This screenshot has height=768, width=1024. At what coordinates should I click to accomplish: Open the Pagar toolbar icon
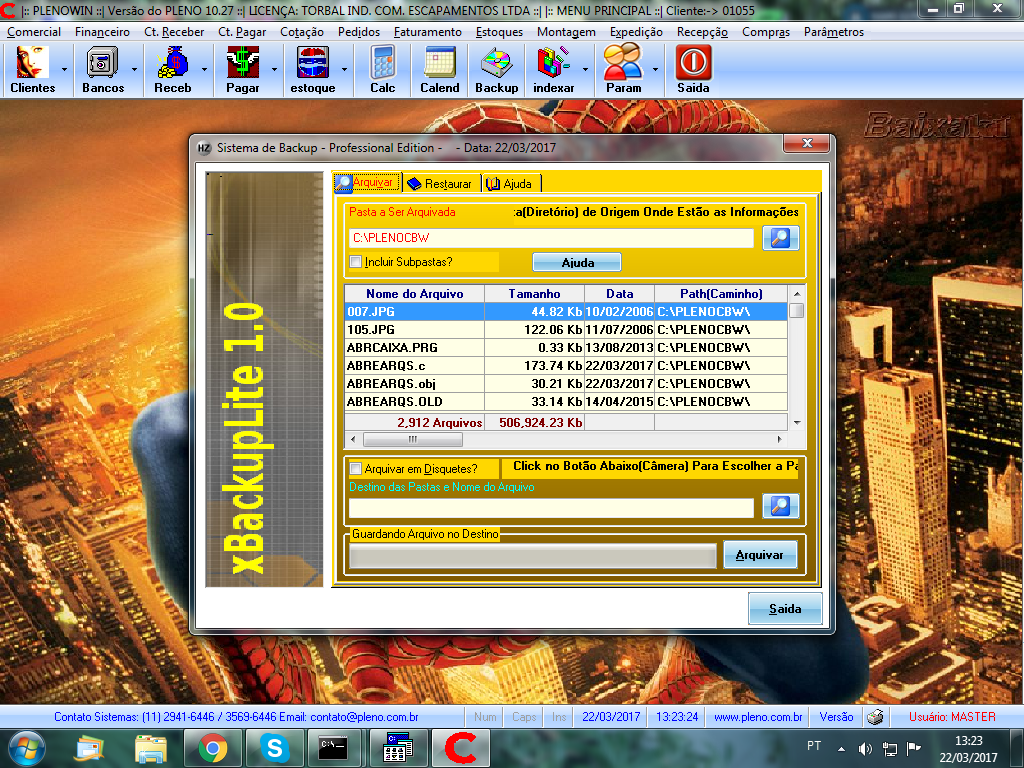pyautogui.click(x=242, y=69)
